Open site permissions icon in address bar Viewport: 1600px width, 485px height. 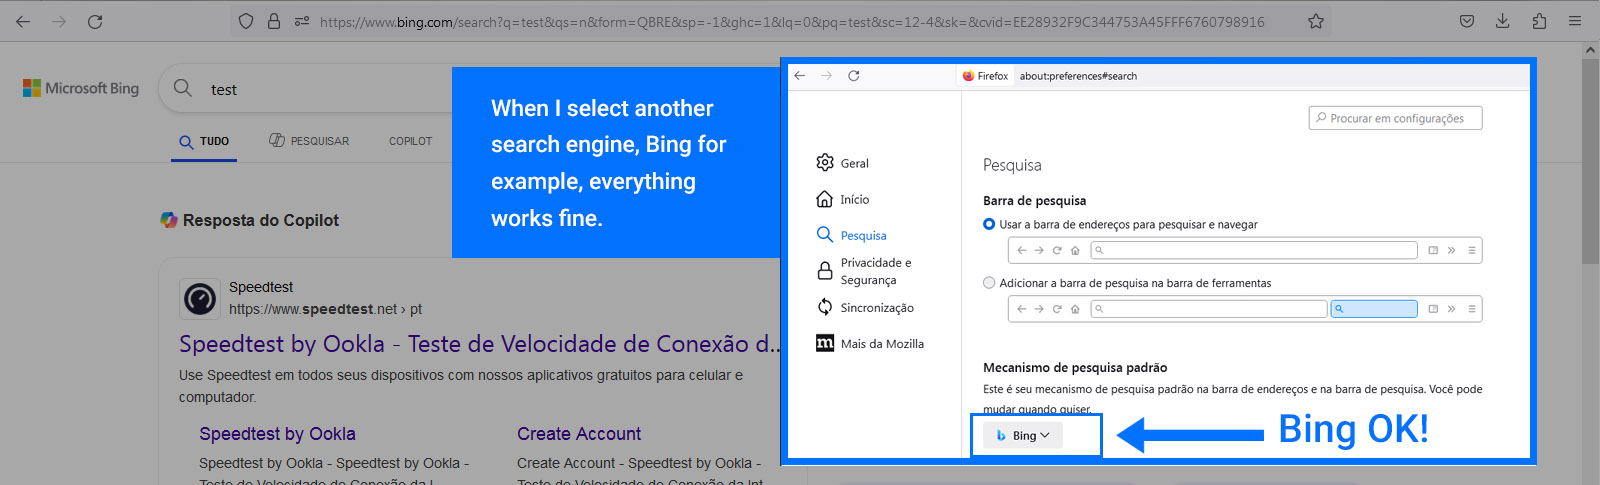[301, 21]
